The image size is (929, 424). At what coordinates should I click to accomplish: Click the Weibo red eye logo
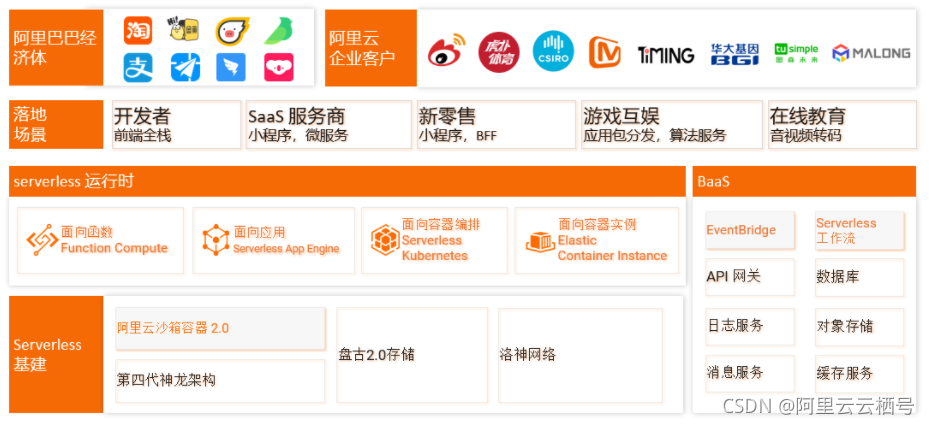446,51
